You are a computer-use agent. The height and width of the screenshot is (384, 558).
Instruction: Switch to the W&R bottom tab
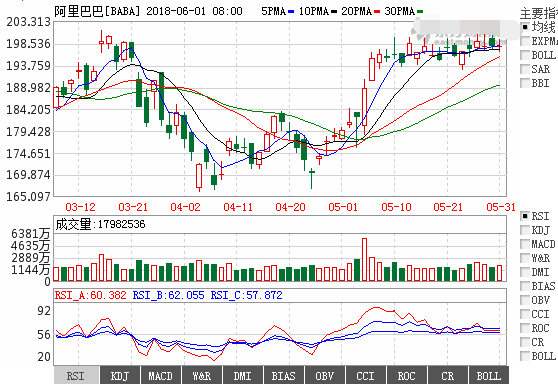tap(201, 376)
